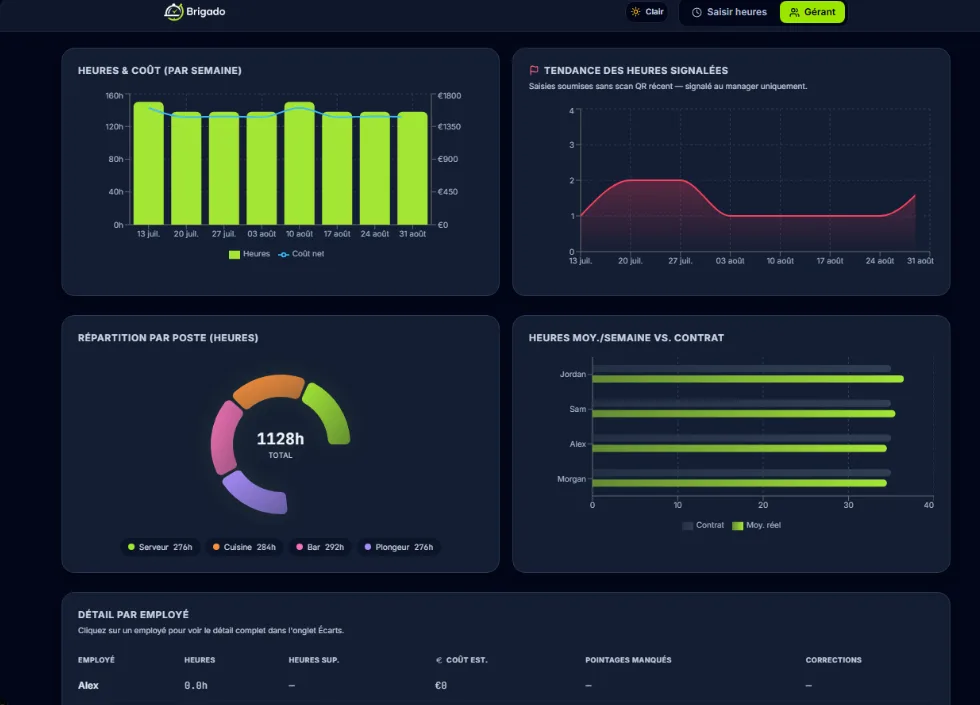Click the euro icon beside Coût est.
980x705 pixels.
(x=439, y=660)
